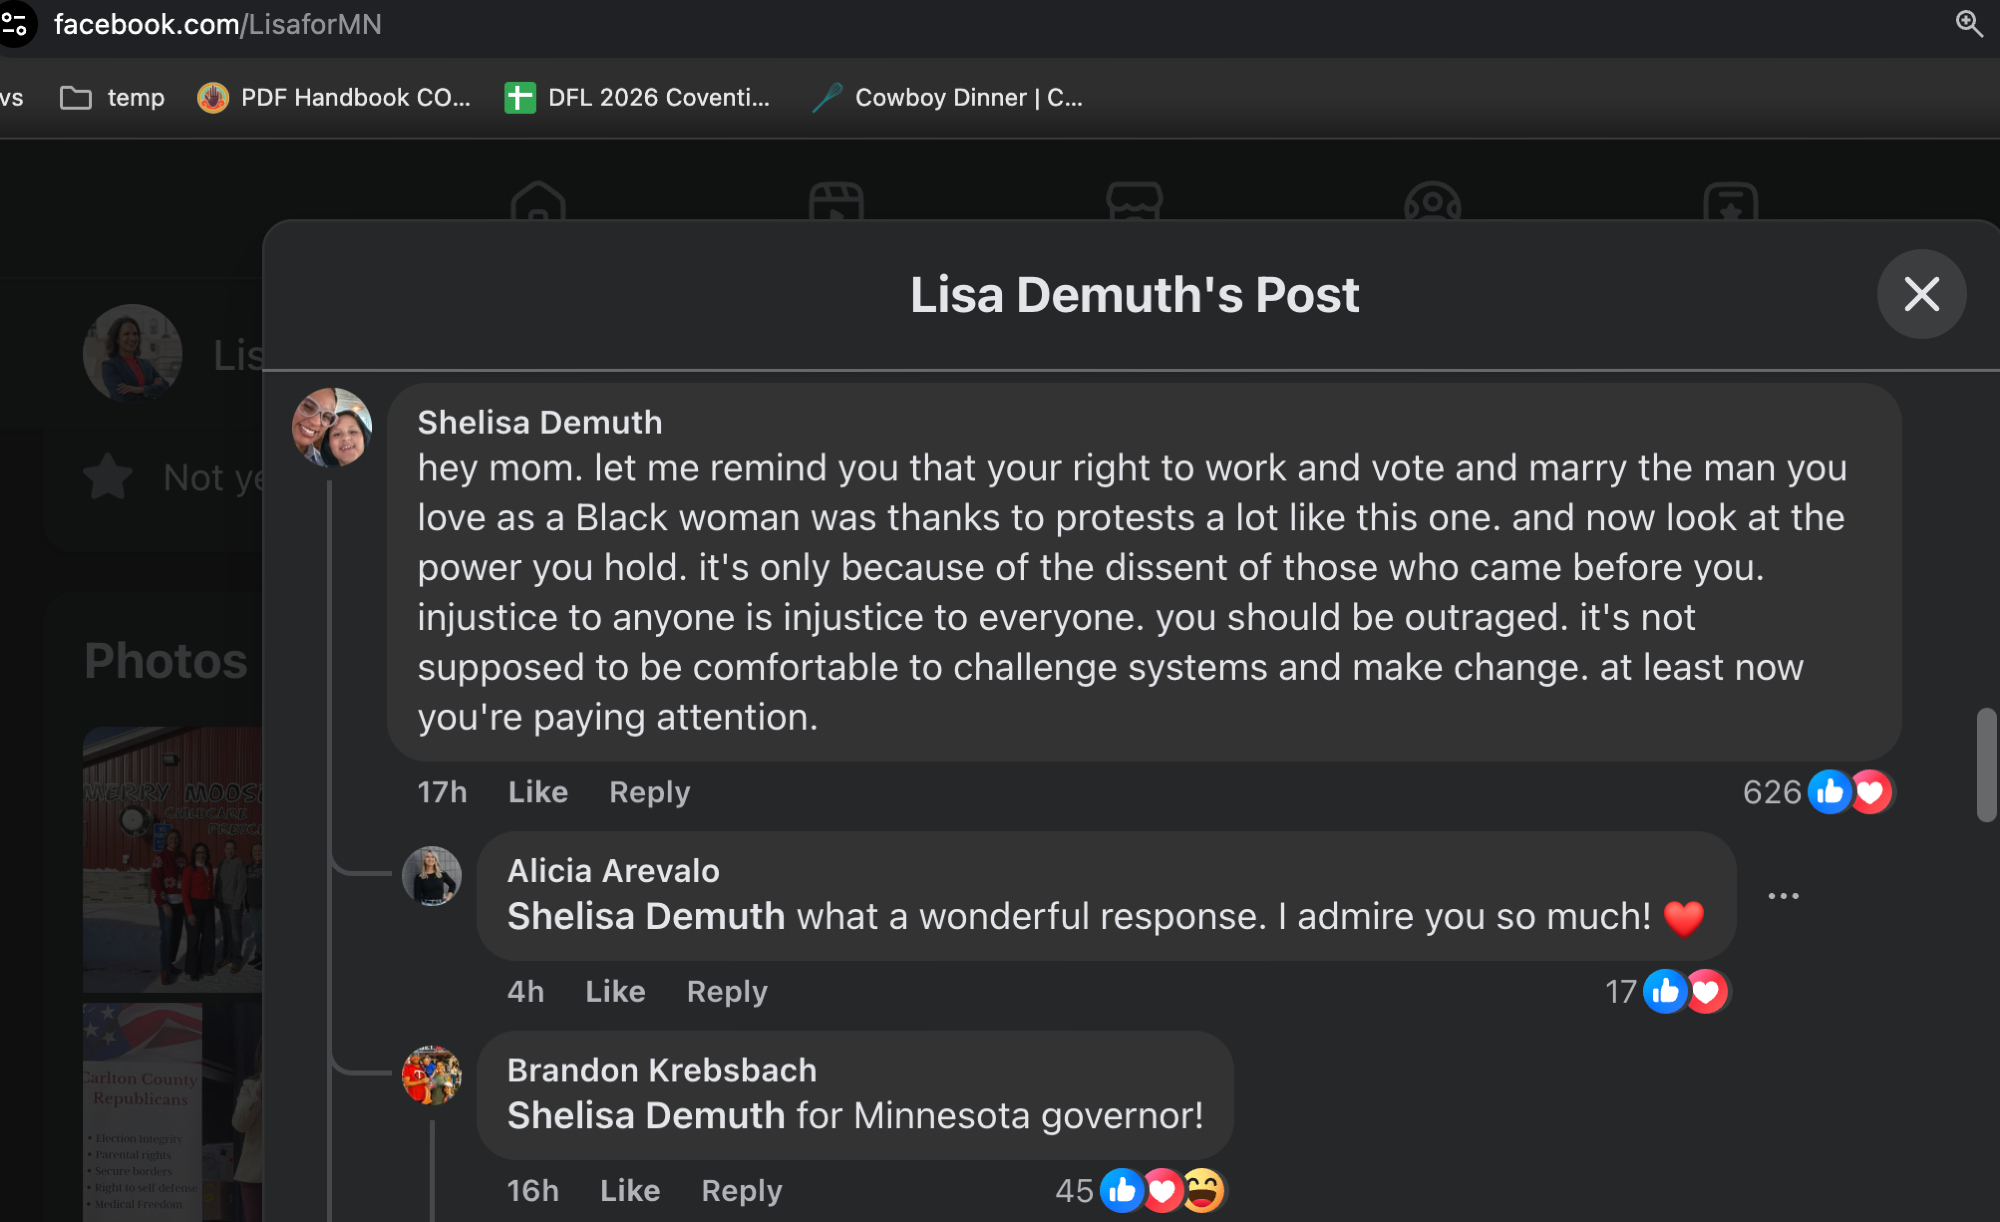2000x1222 pixels.
Task: Open PDF Handbook CO bookmark
Action: (335, 97)
